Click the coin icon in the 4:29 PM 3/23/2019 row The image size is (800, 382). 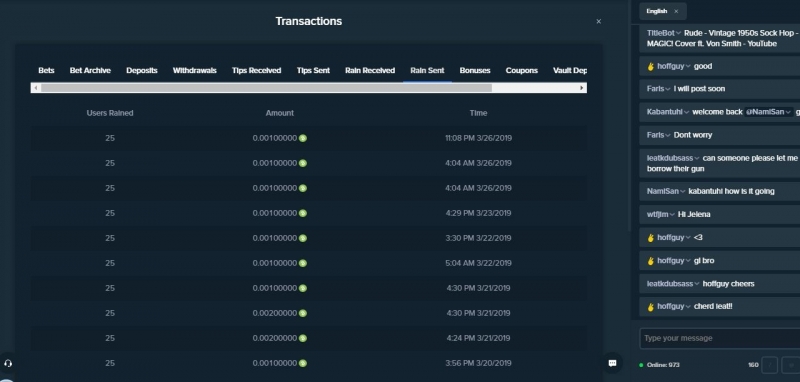[x=303, y=213]
